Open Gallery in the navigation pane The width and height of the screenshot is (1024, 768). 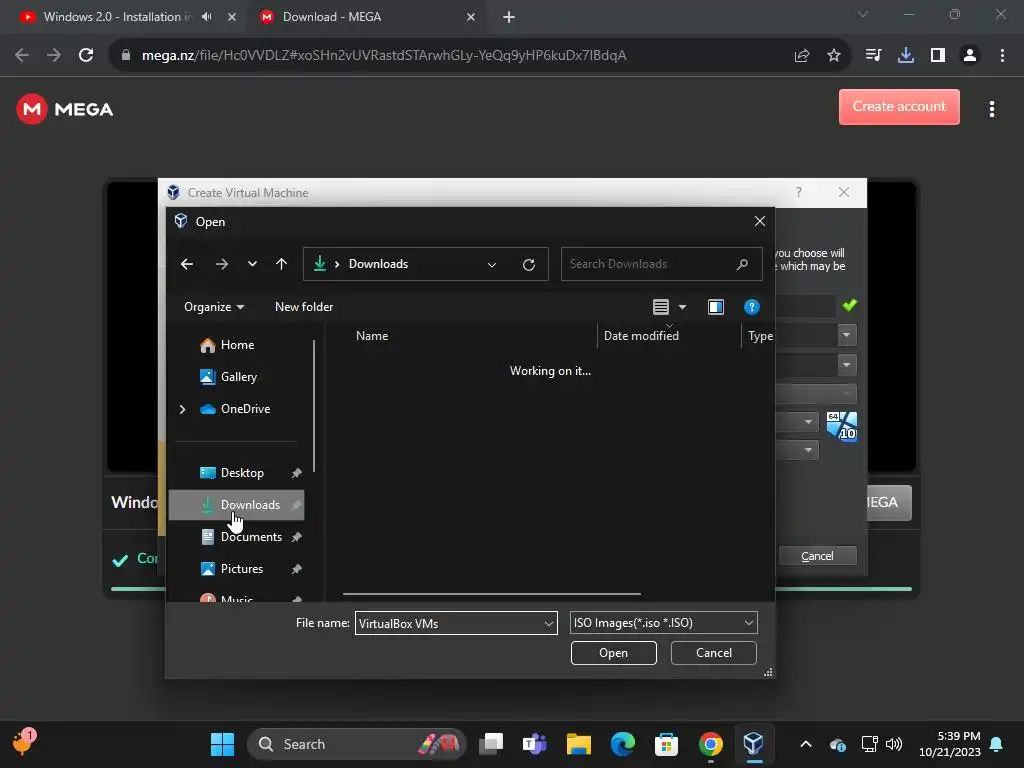click(x=238, y=377)
